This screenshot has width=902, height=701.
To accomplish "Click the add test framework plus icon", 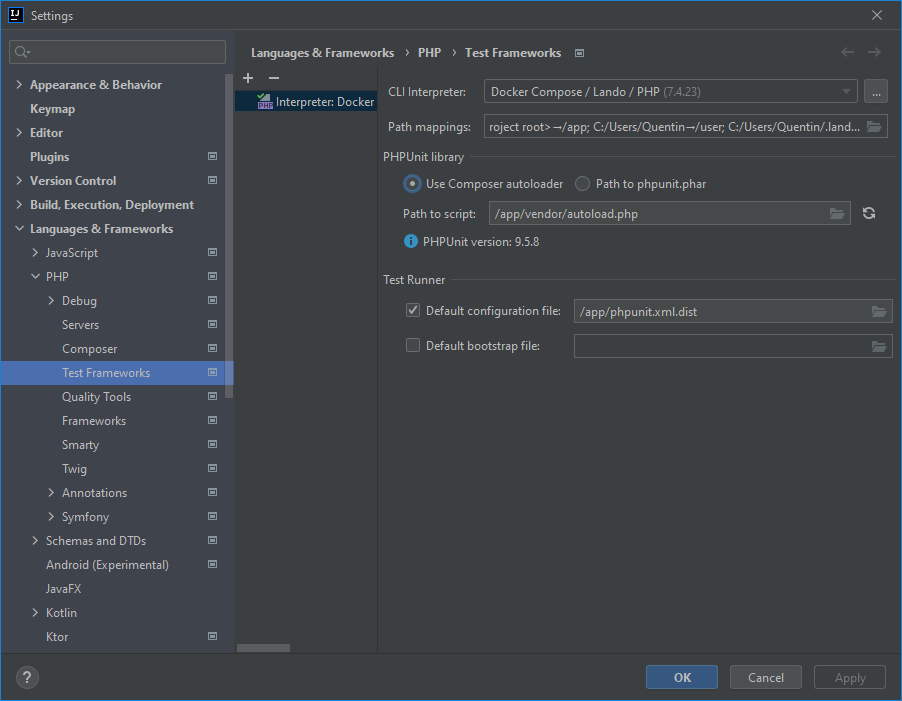I will click(x=248, y=78).
